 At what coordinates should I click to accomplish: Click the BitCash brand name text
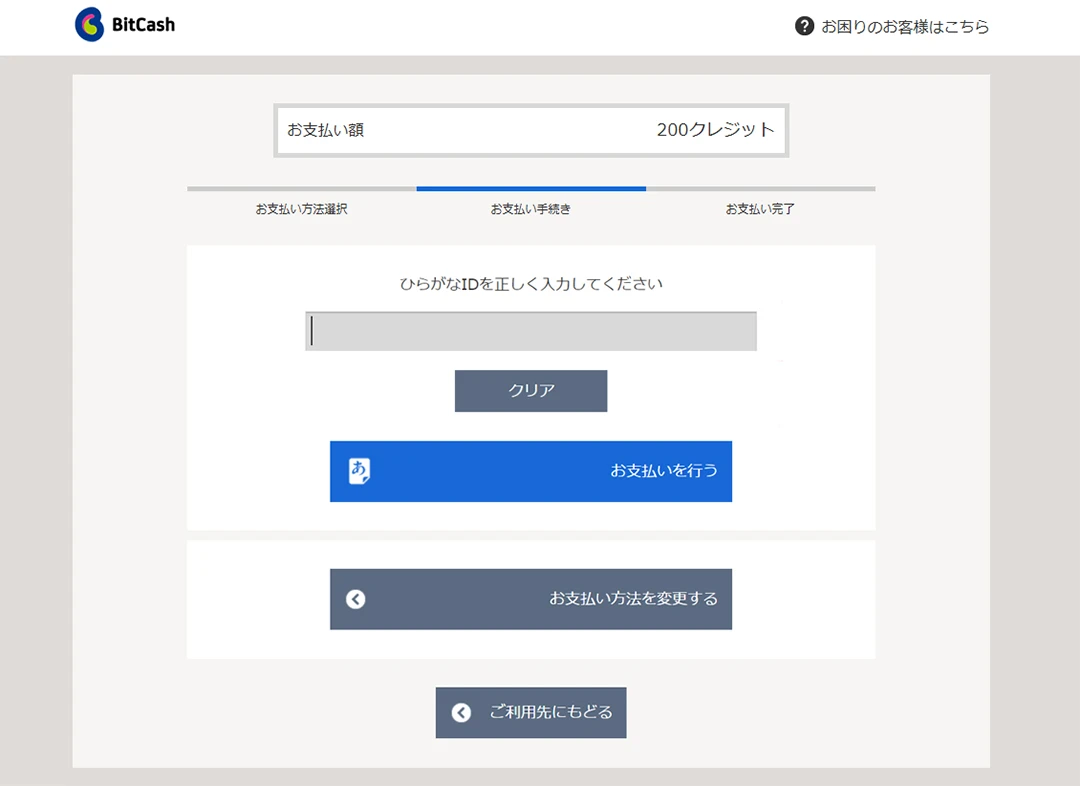(x=143, y=25)
